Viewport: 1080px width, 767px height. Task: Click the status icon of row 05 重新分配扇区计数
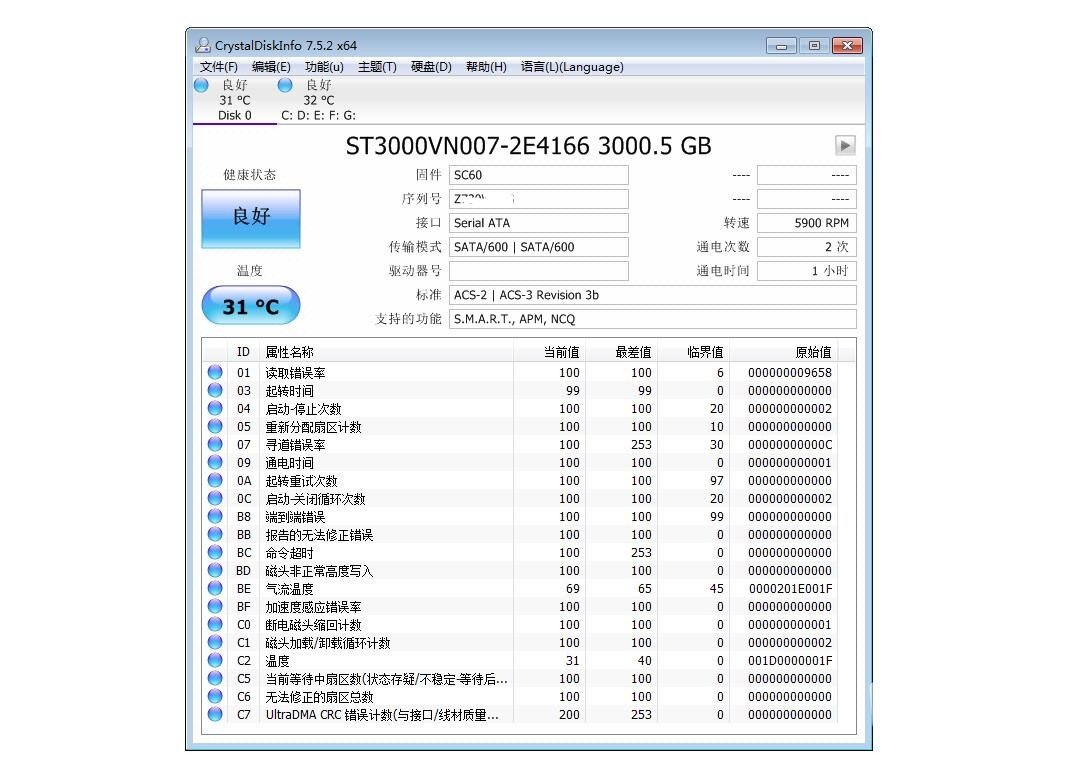click(215, 426)
